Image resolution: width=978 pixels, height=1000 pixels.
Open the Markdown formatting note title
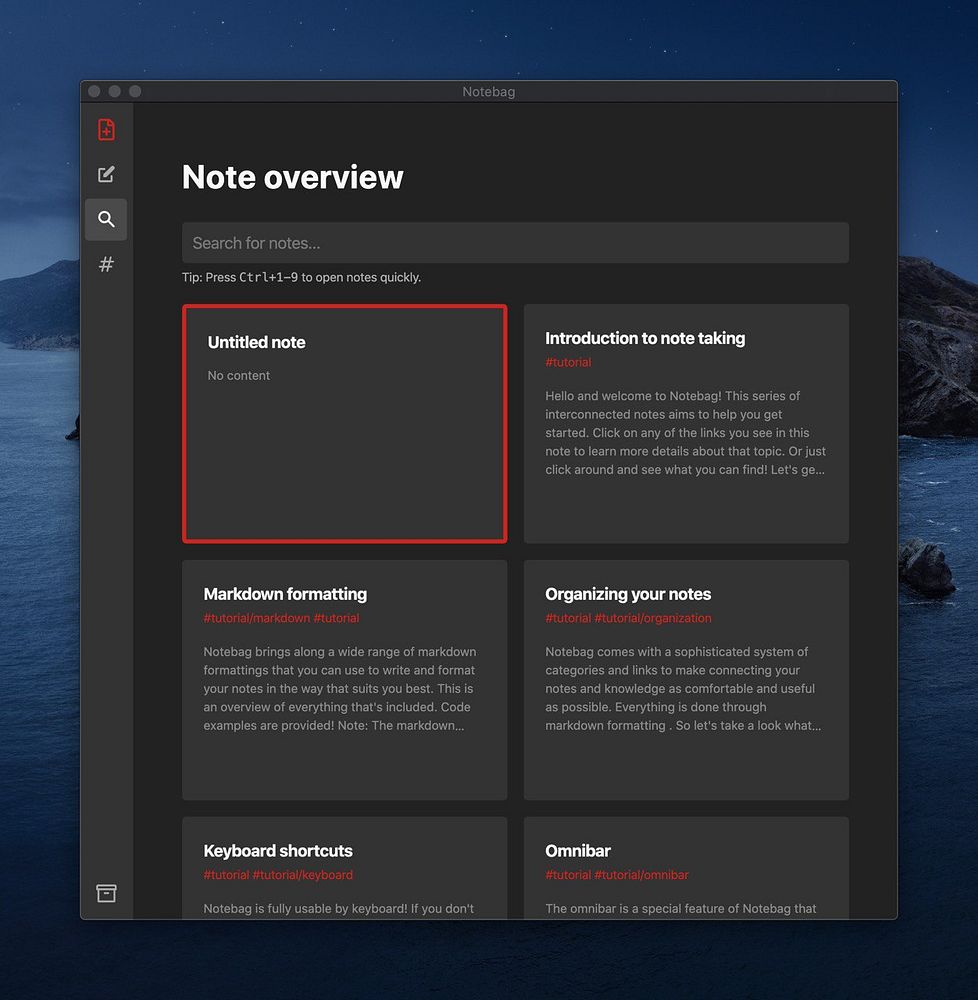pyautogui.click(x=285, y=594)
